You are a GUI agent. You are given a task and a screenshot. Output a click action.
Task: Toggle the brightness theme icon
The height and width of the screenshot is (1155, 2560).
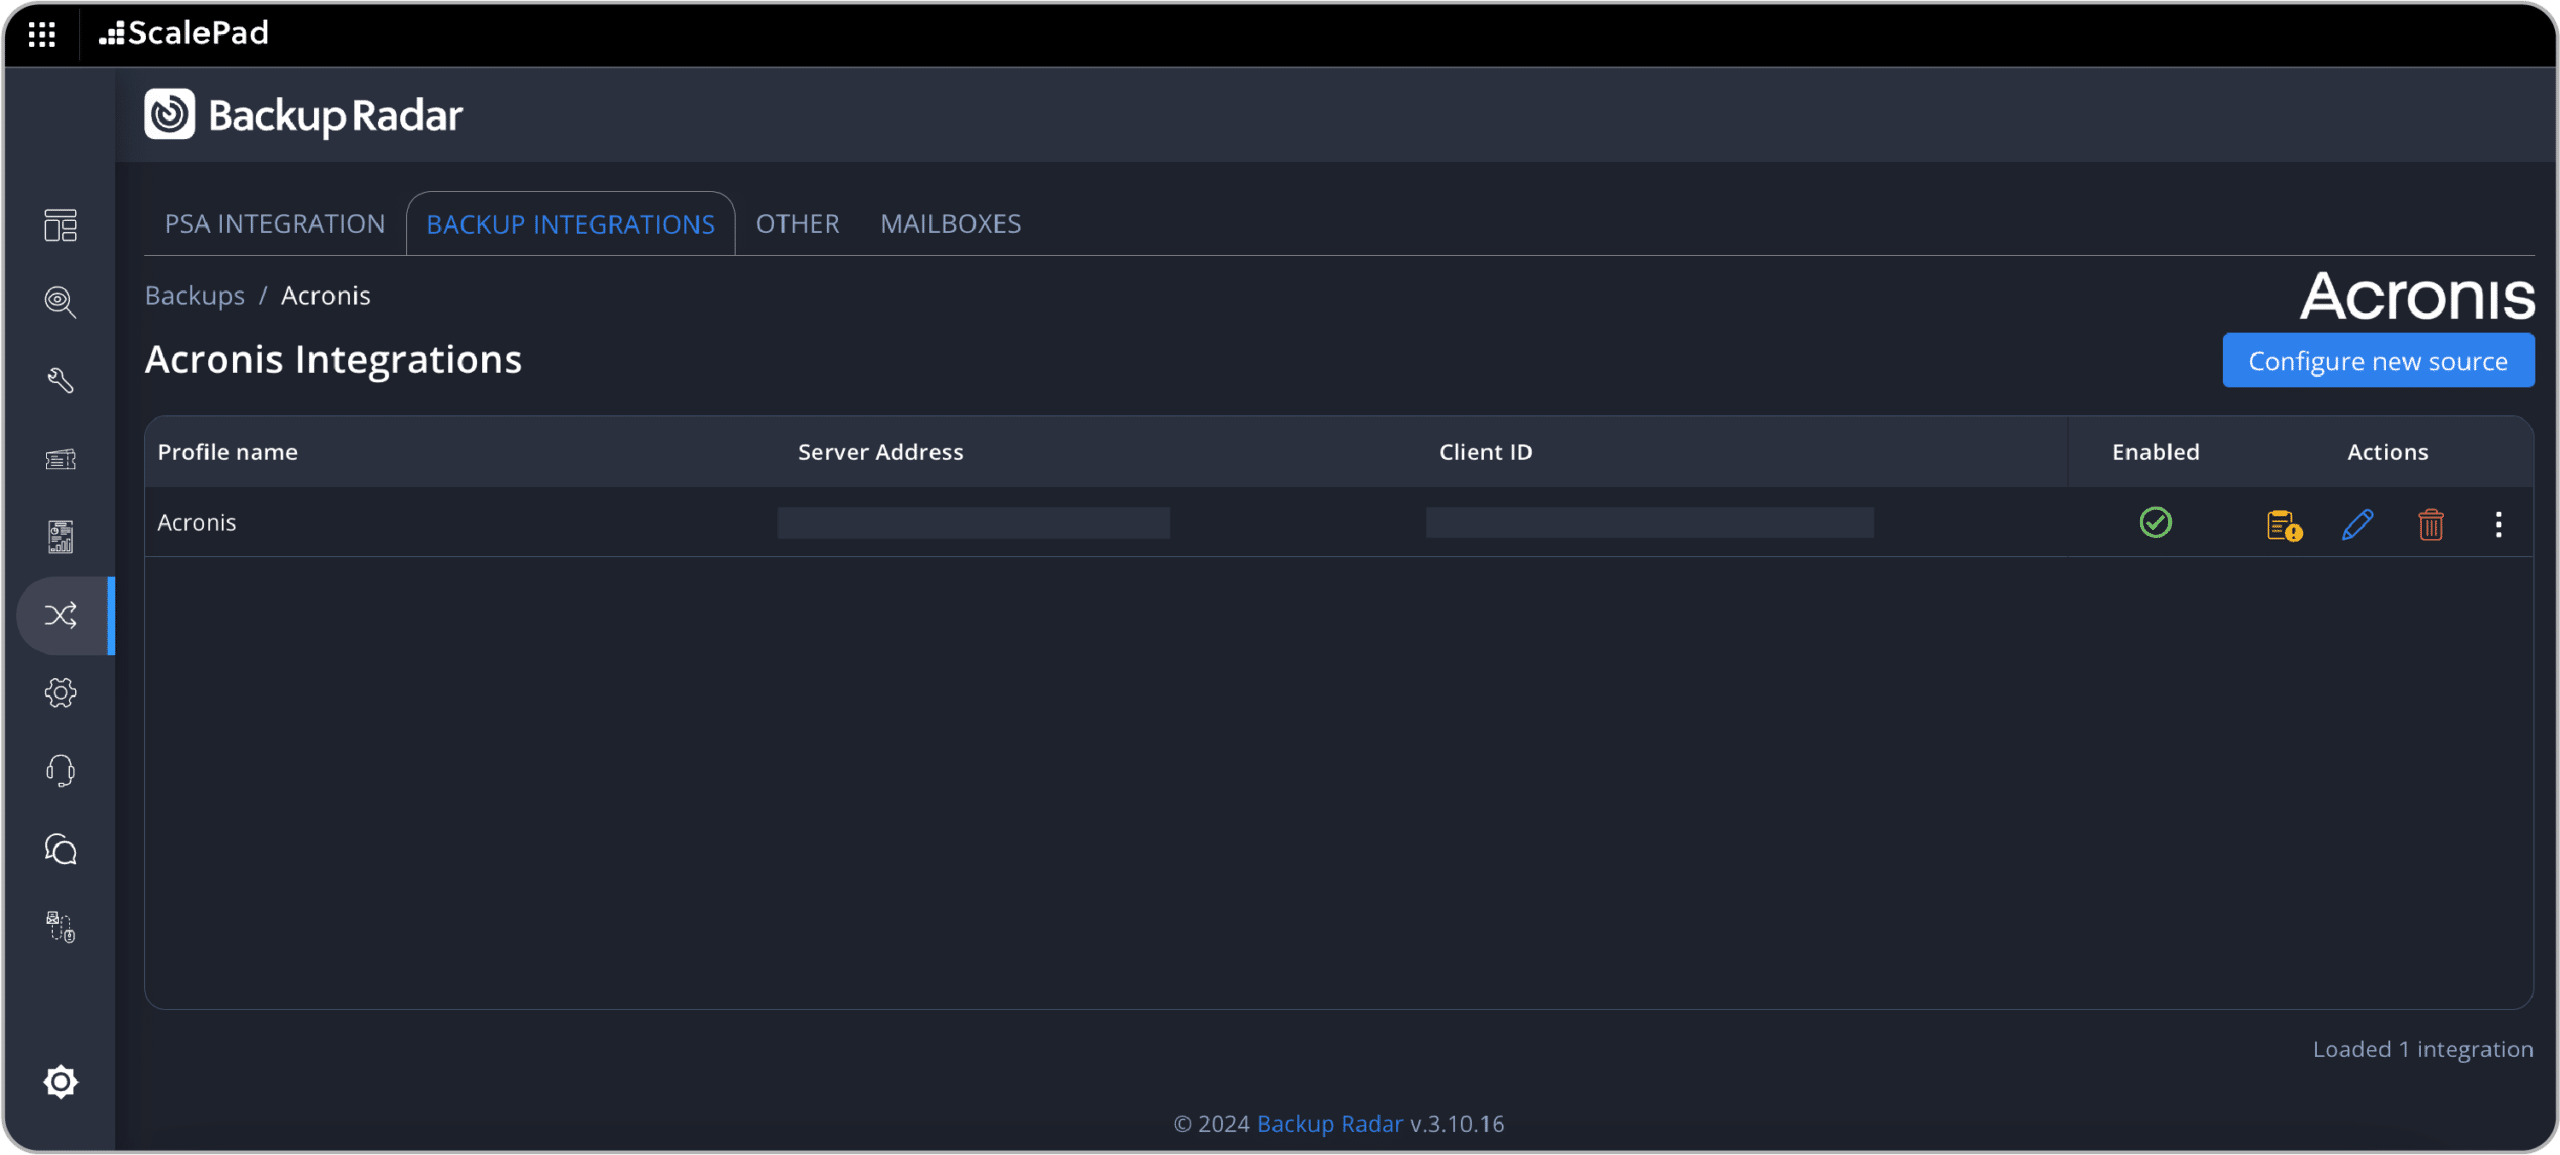61,1081
